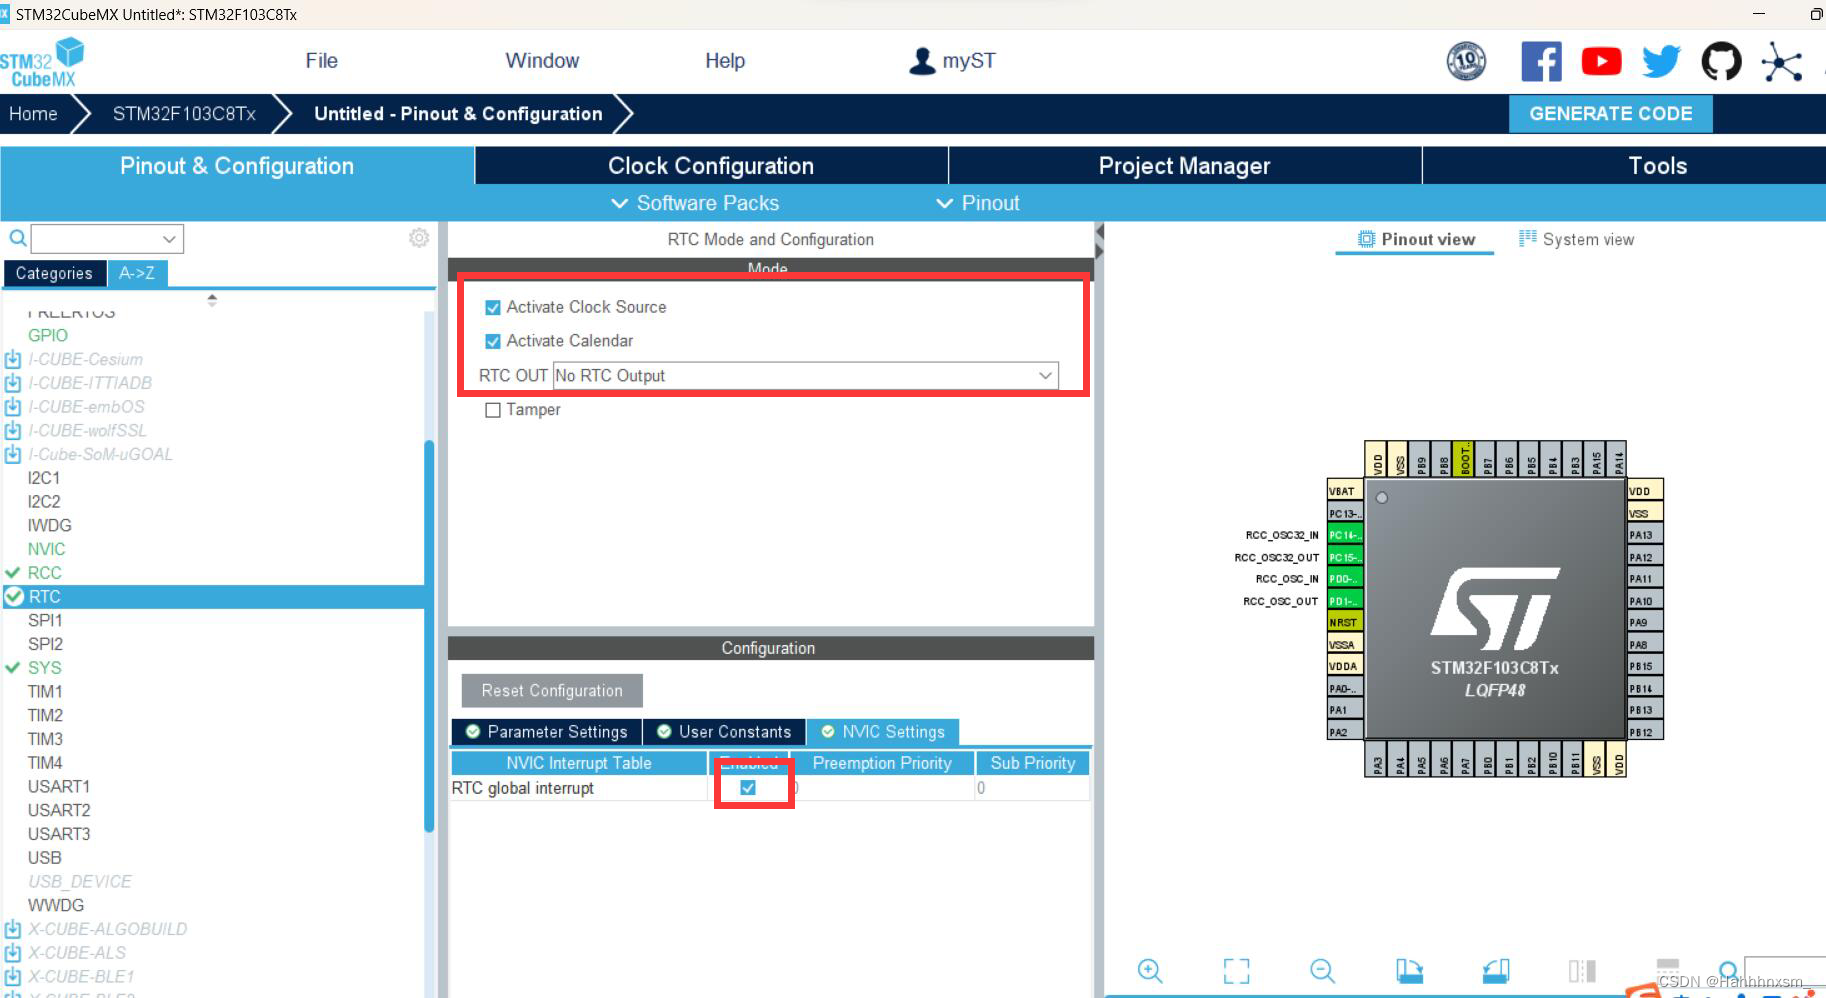Click the Untitled project breadcrumb

(x=458, y=114)
